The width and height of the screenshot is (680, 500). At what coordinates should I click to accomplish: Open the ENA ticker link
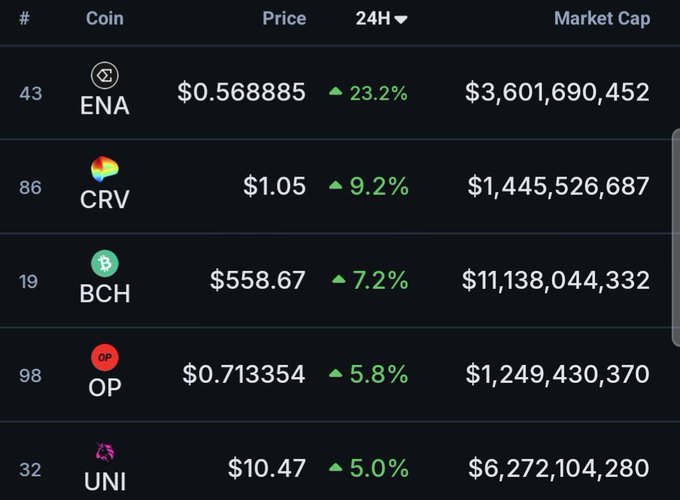coord(105,105)
